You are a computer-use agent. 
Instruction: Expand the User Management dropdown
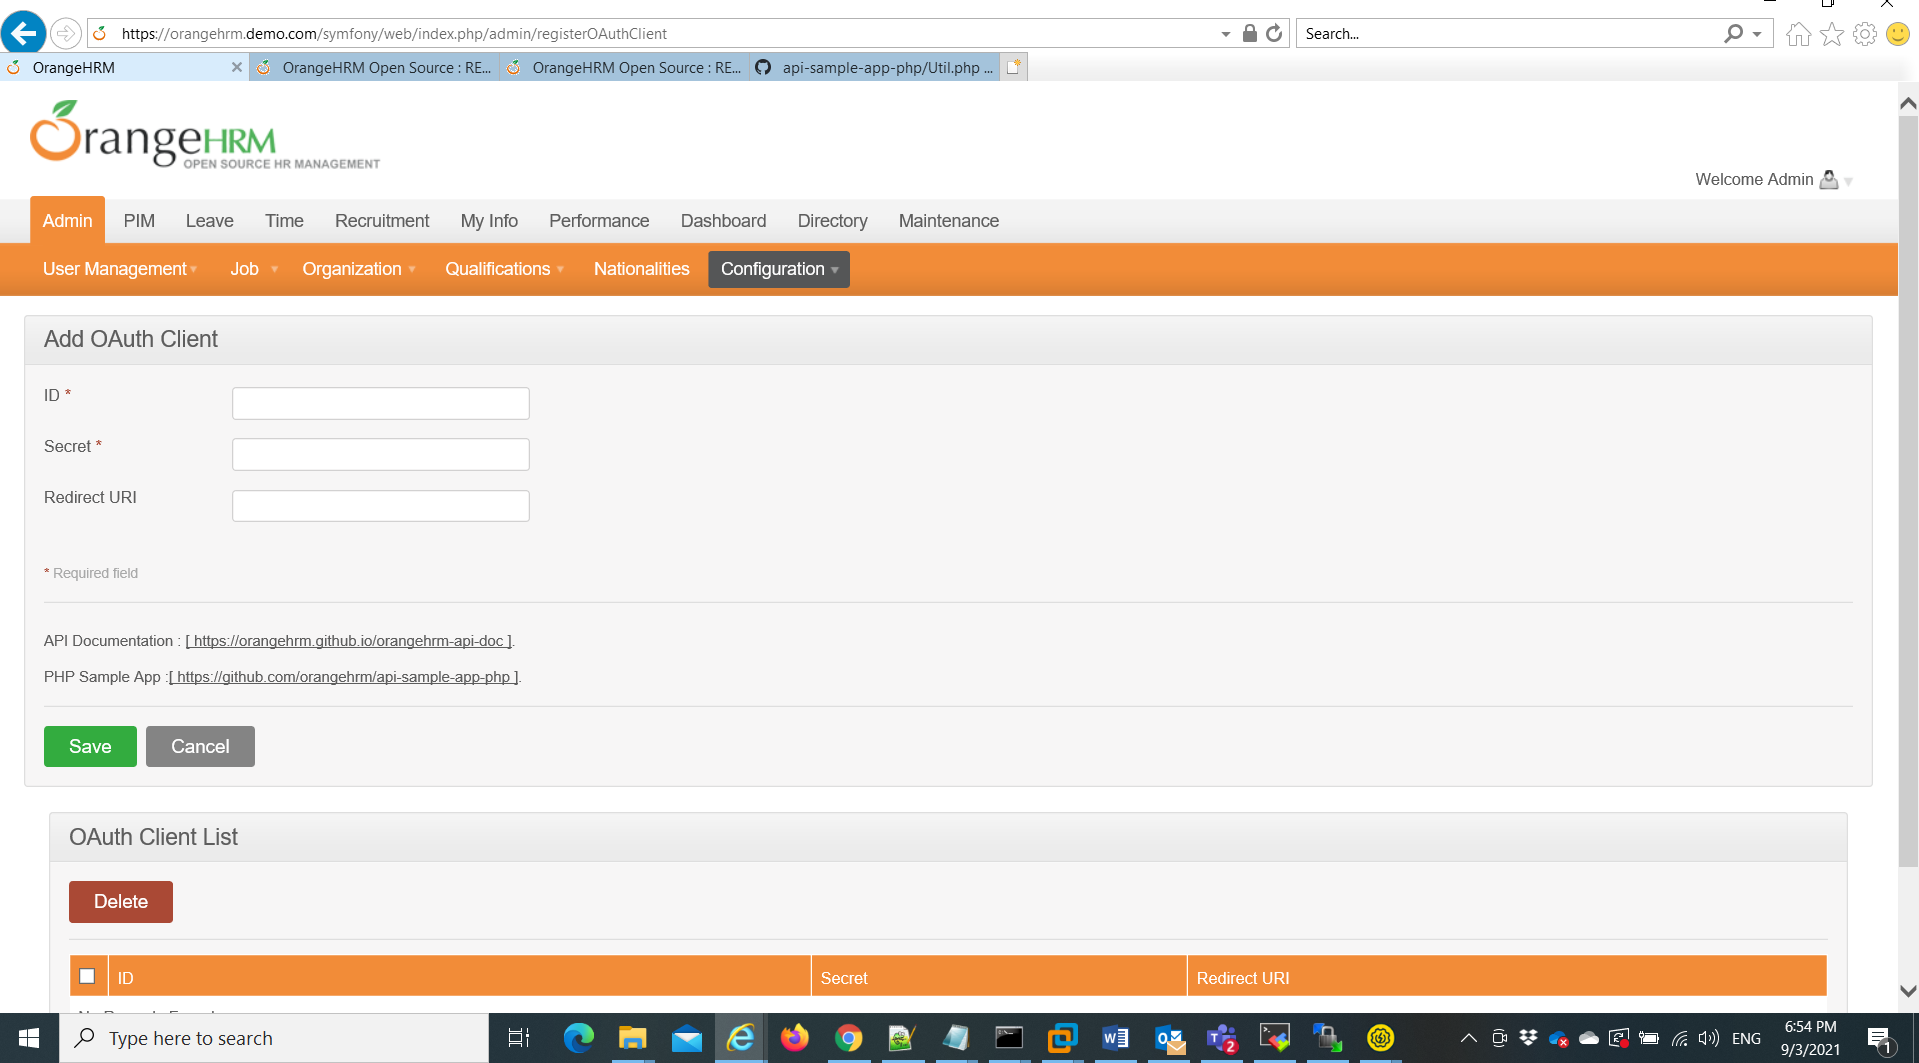tap(119, 269)
